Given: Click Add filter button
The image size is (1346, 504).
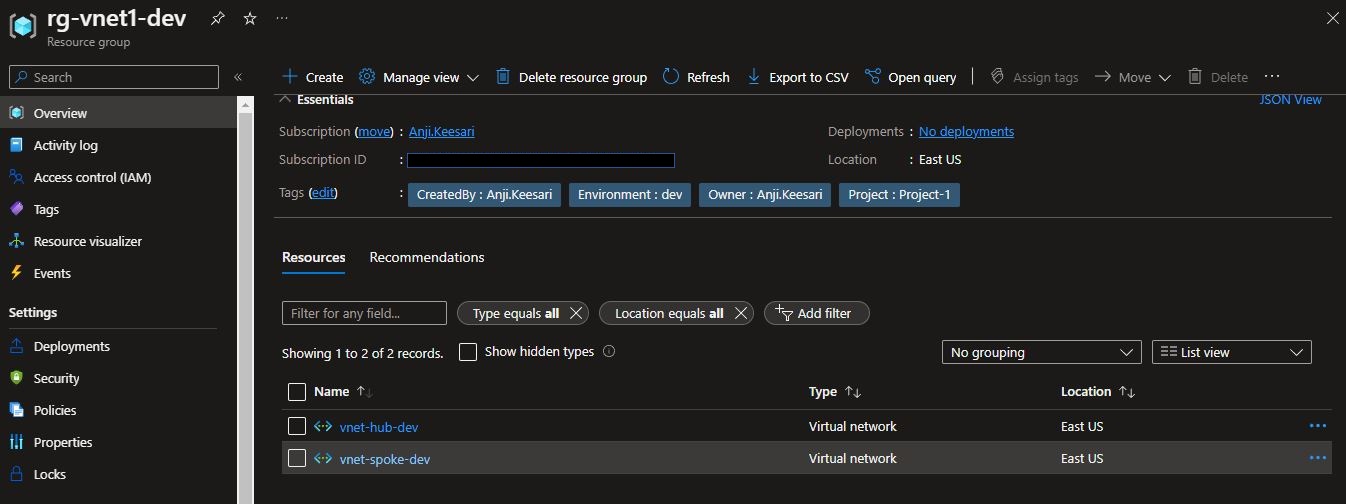Looking at the screenshot, I should pyautogui.click(x=817, y=313).
